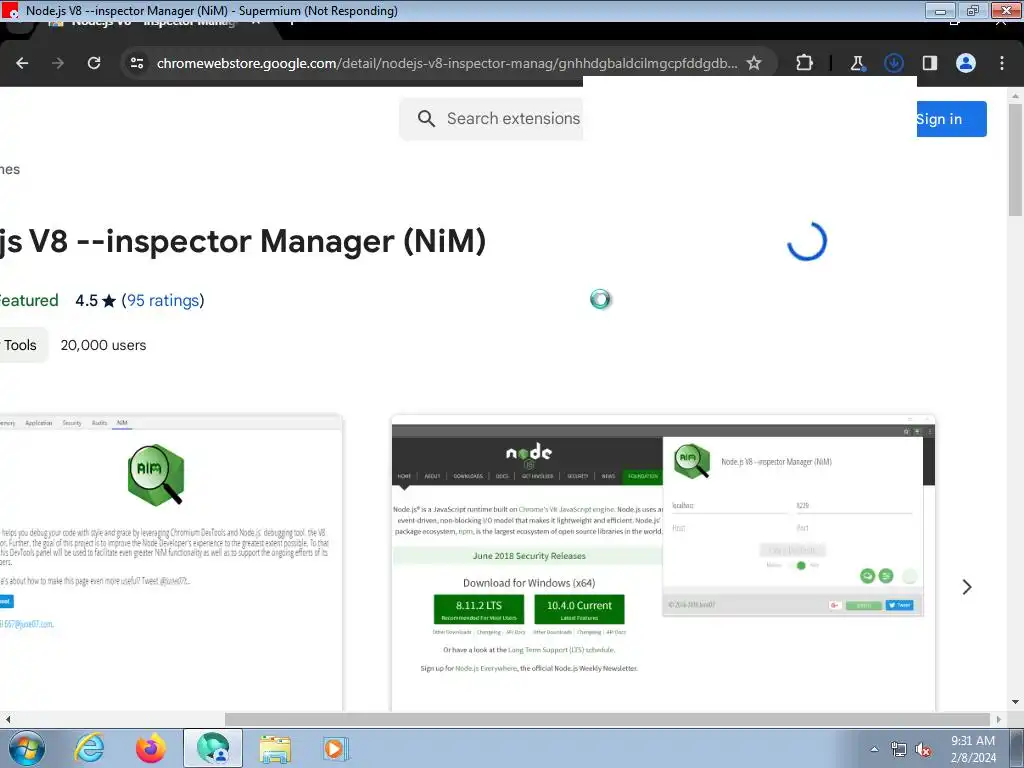Click the Sign in button
Image resolution: width=1024 pixels, height=768 pixels.
(x=952, y=119)
